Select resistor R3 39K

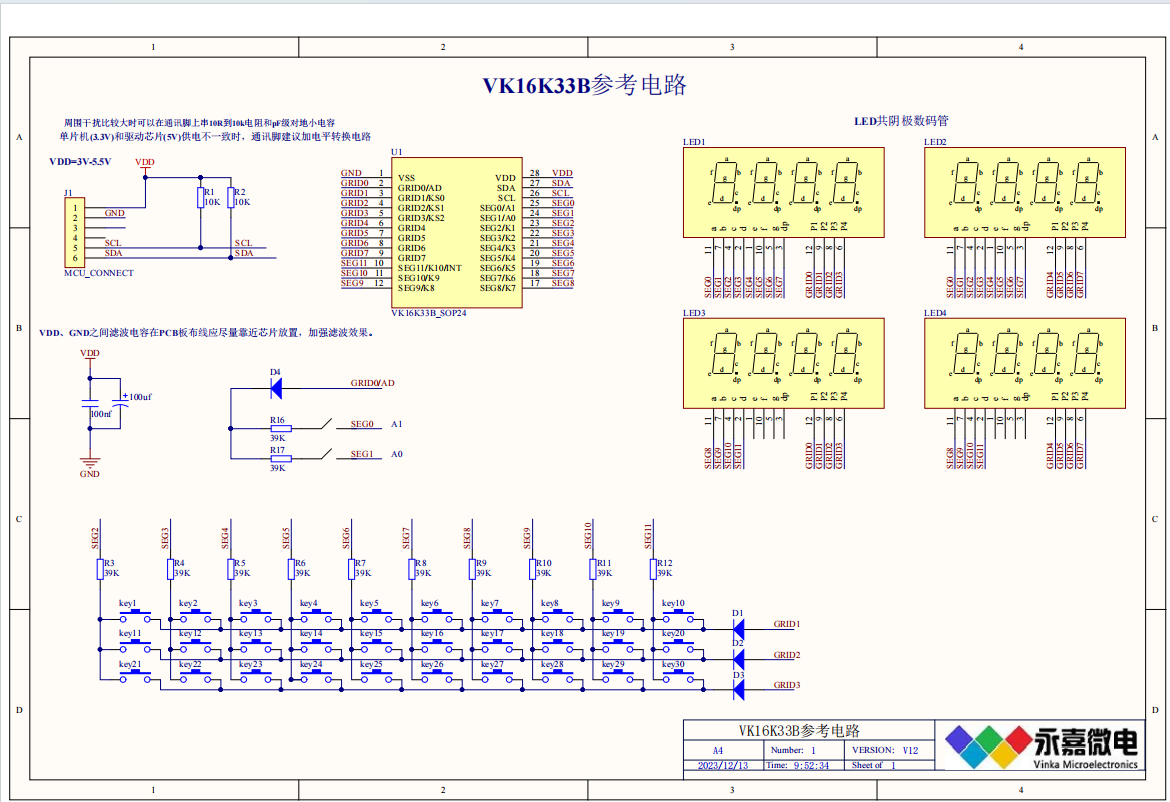pos(100,569)
